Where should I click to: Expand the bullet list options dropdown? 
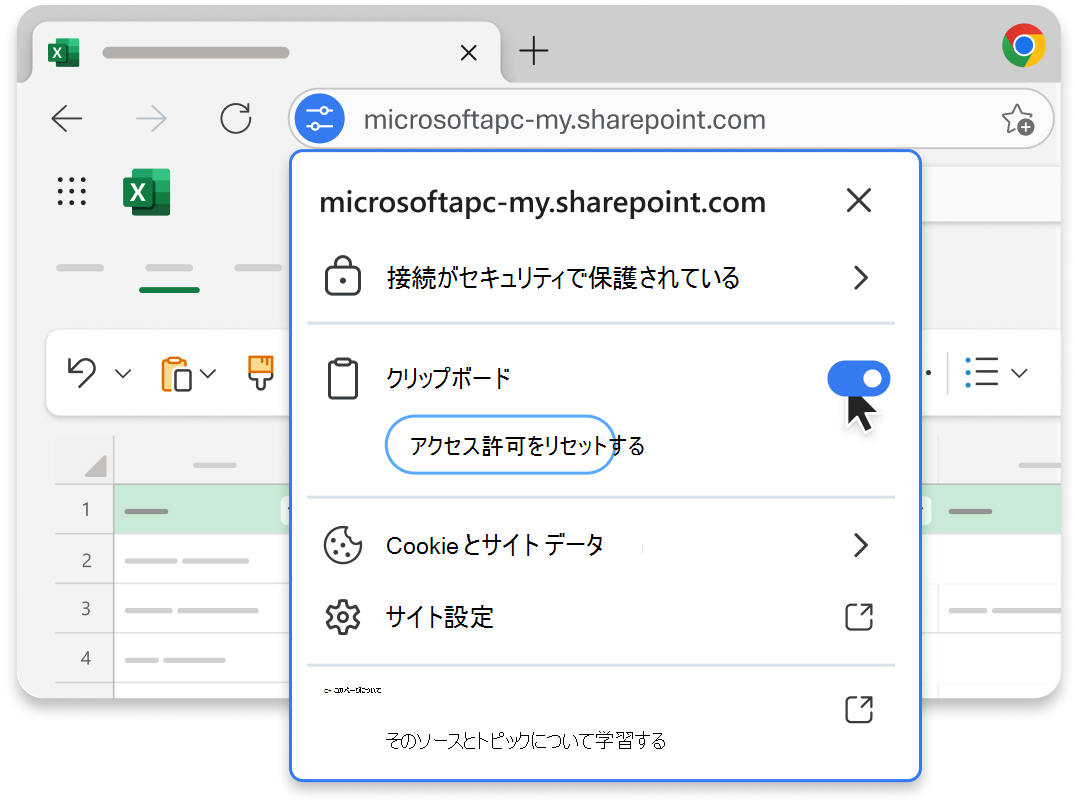(x=1020, y=372)
